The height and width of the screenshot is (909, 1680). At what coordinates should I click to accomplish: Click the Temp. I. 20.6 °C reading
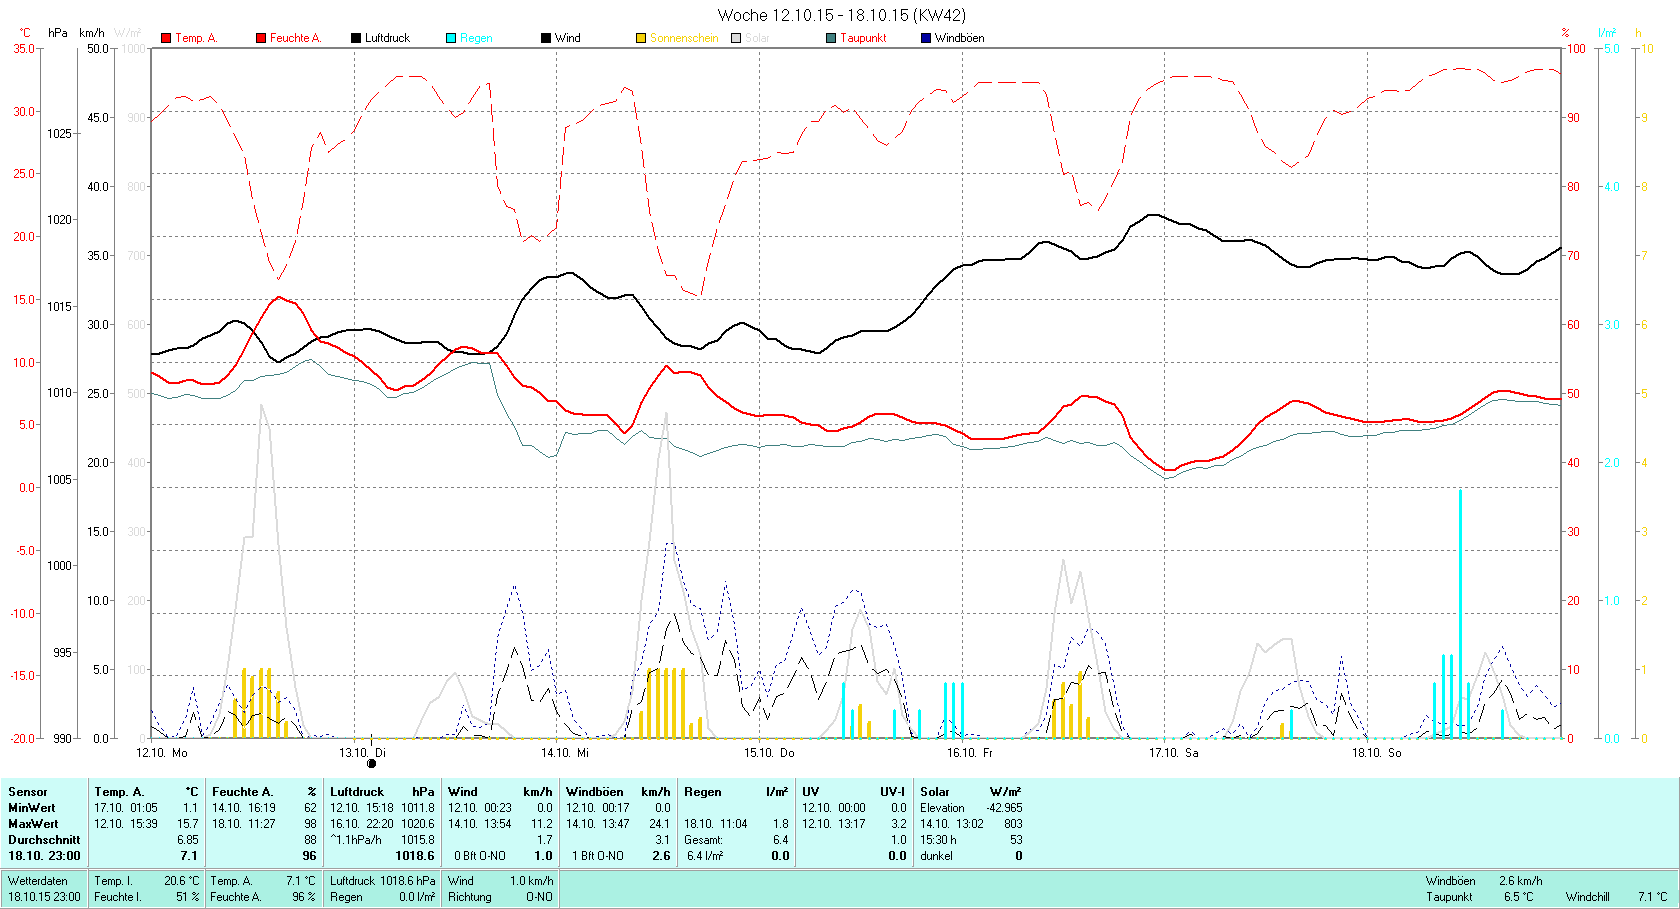click(147, 881)
